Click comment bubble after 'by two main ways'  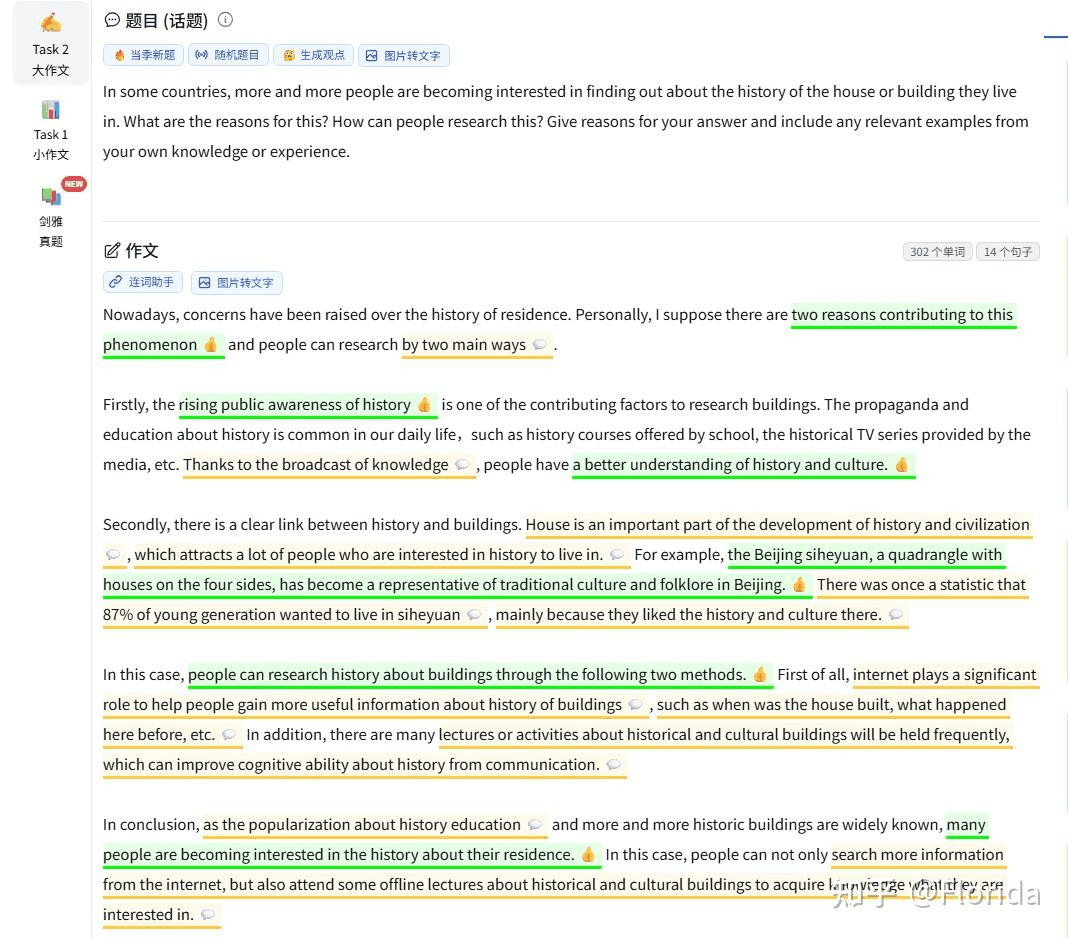point(540,345)
